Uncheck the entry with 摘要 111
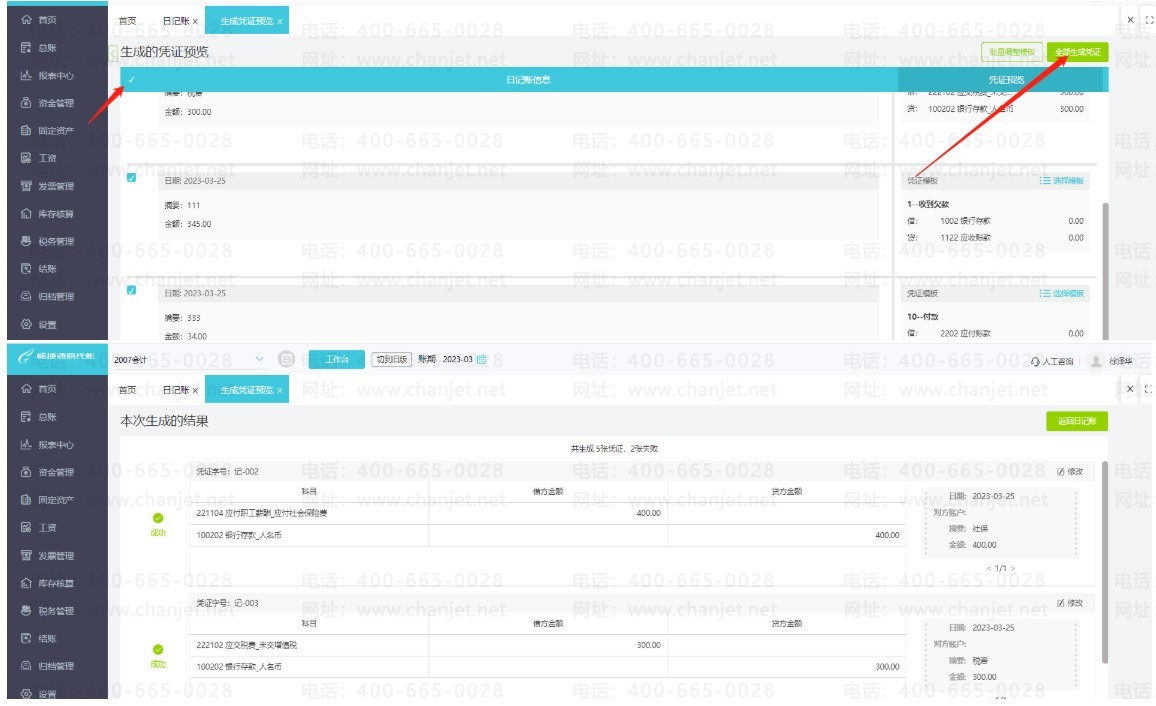Viewport: 1156px width, 706px height. 131,178
